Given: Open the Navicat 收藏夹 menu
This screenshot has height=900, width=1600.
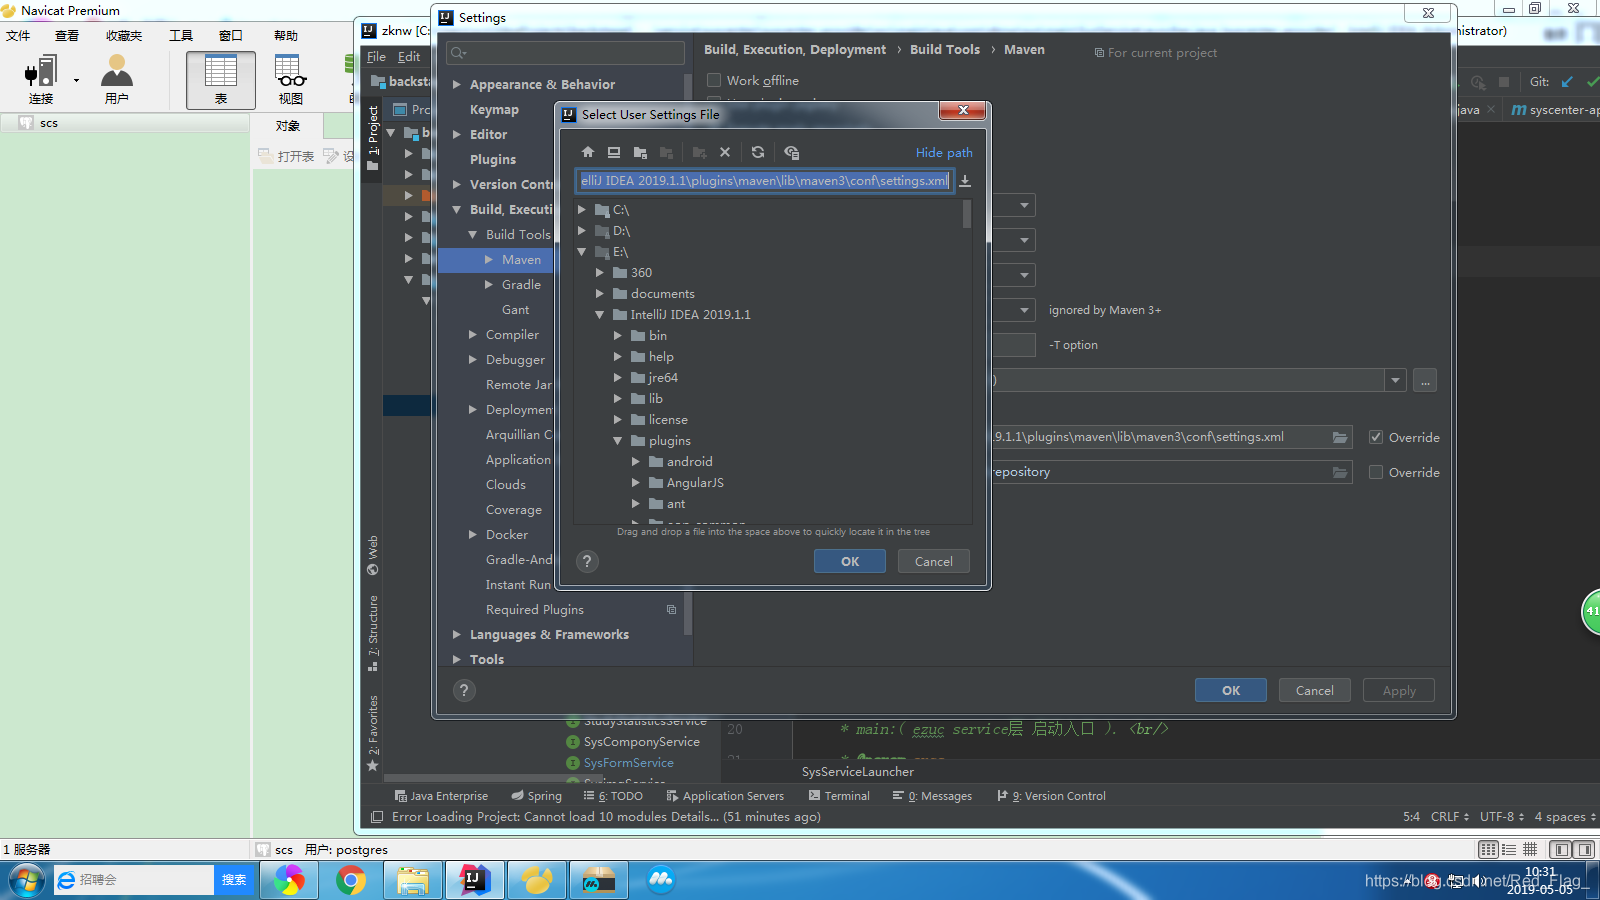Looking at the screenshot, I should pyautogui.click(x=124, y=35).
